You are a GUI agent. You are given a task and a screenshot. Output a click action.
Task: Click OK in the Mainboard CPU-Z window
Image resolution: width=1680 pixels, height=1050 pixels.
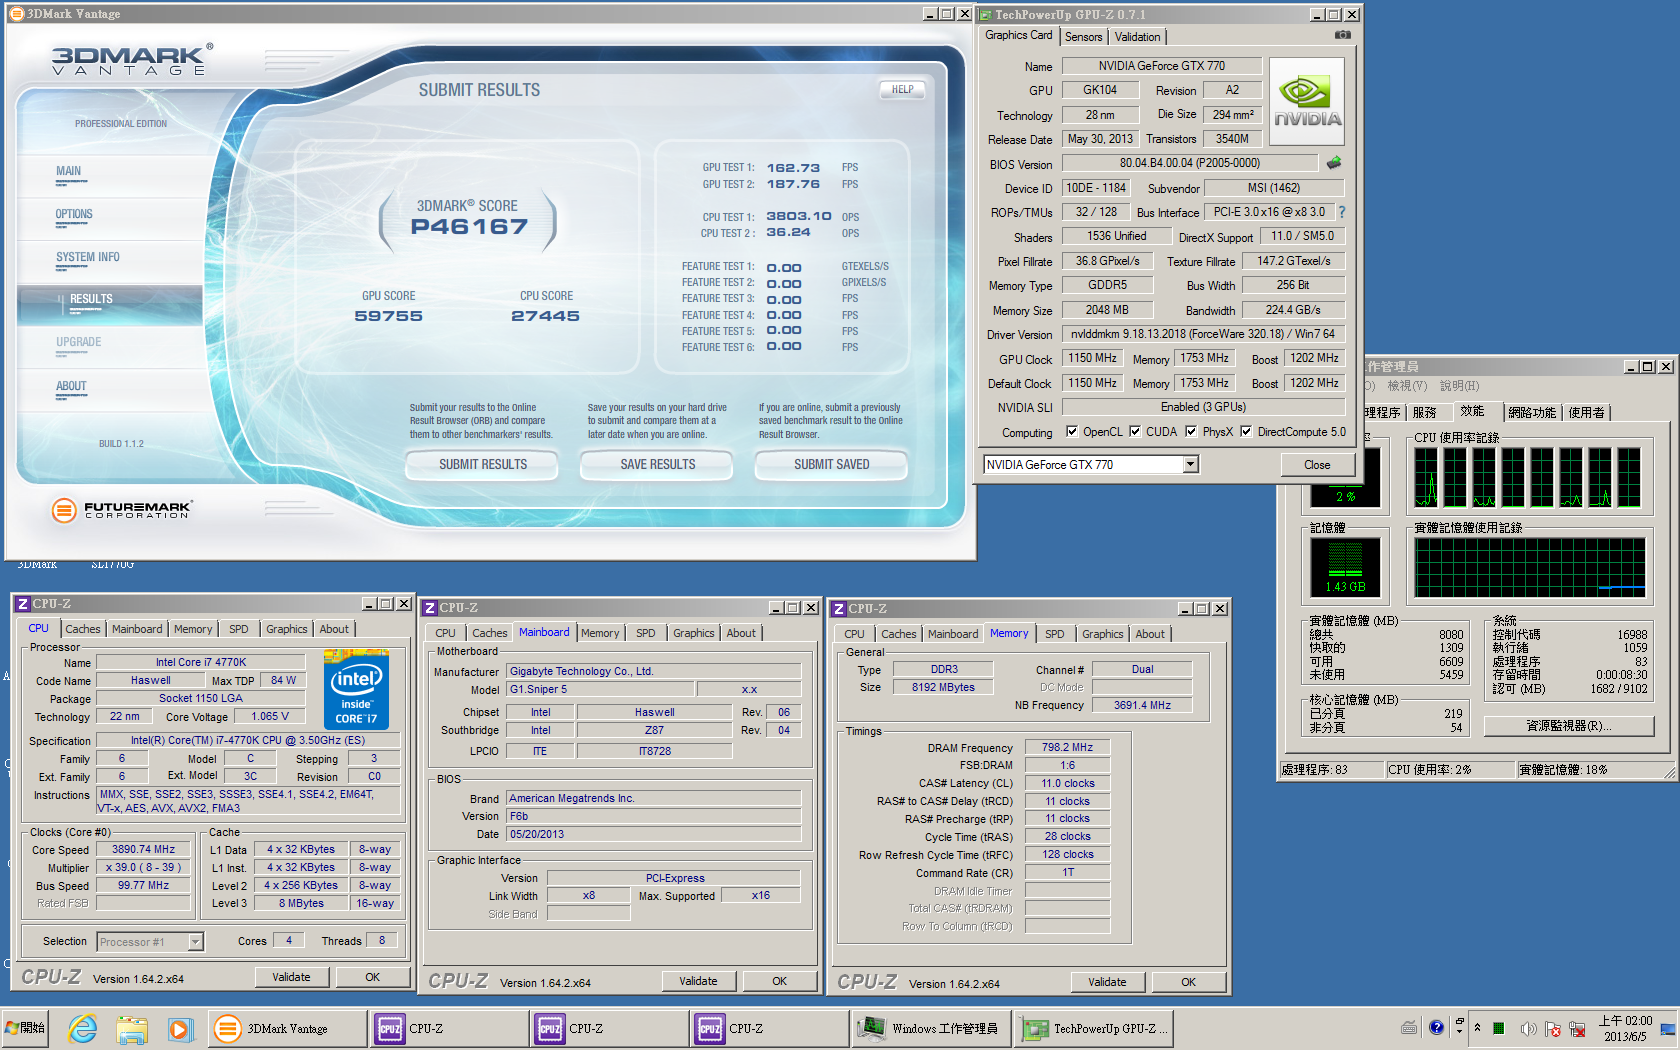tap(780, 981)
